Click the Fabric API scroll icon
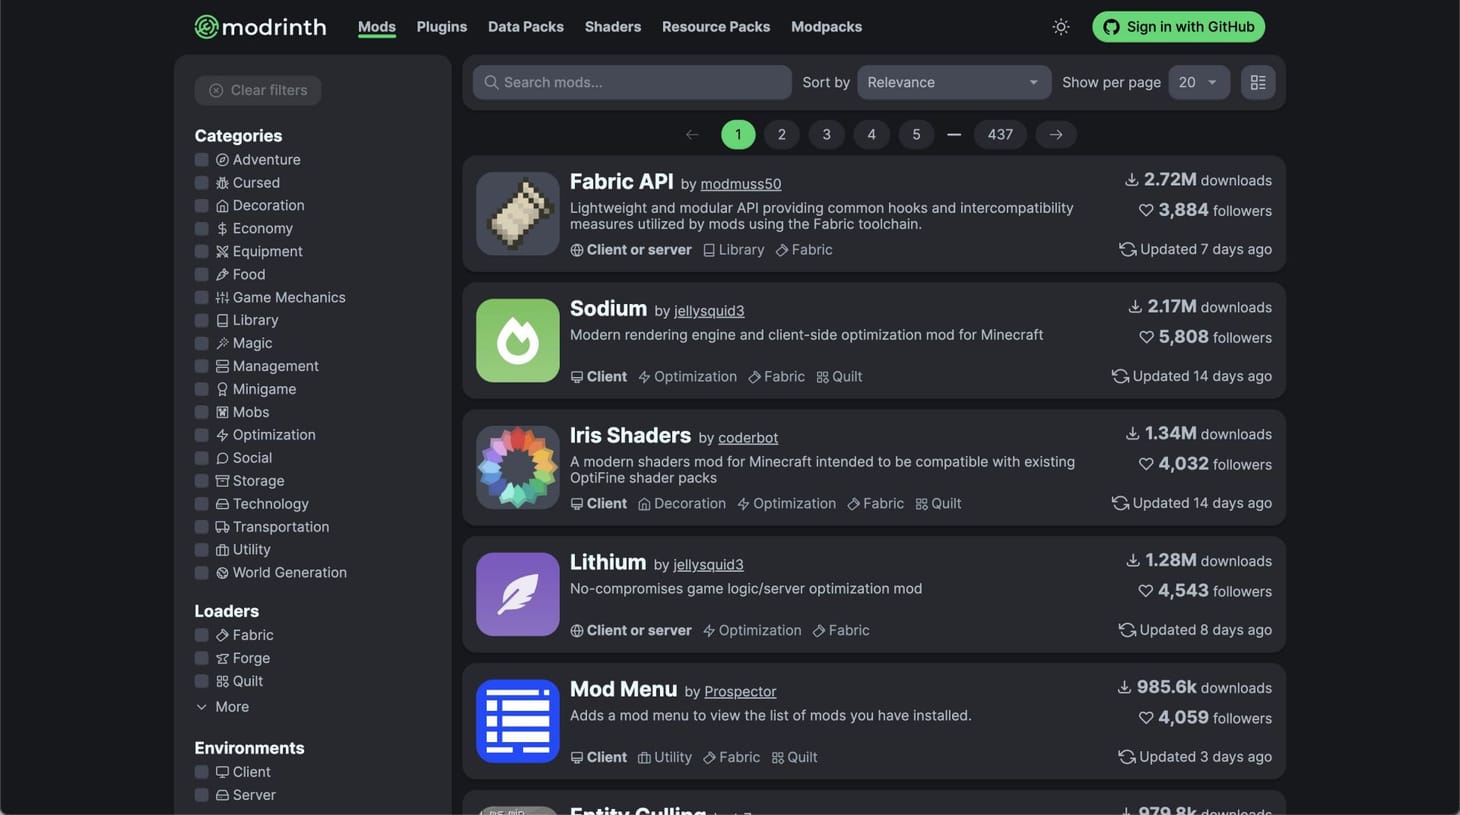 coord(517,214)
